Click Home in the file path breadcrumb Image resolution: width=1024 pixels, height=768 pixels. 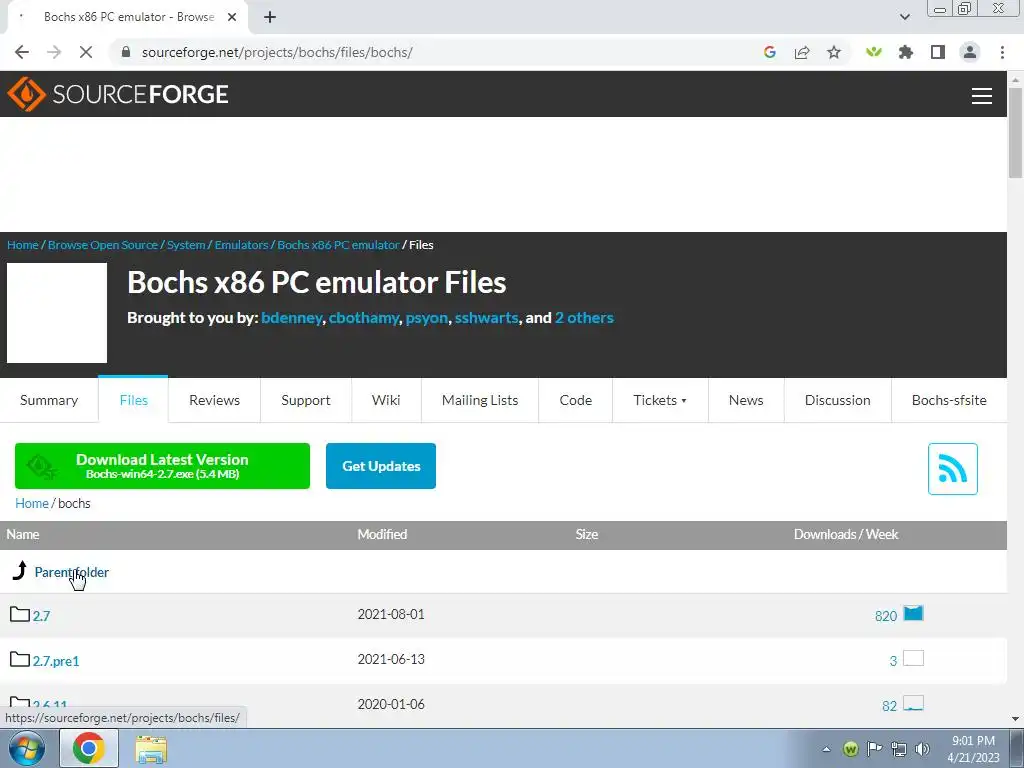31,503
